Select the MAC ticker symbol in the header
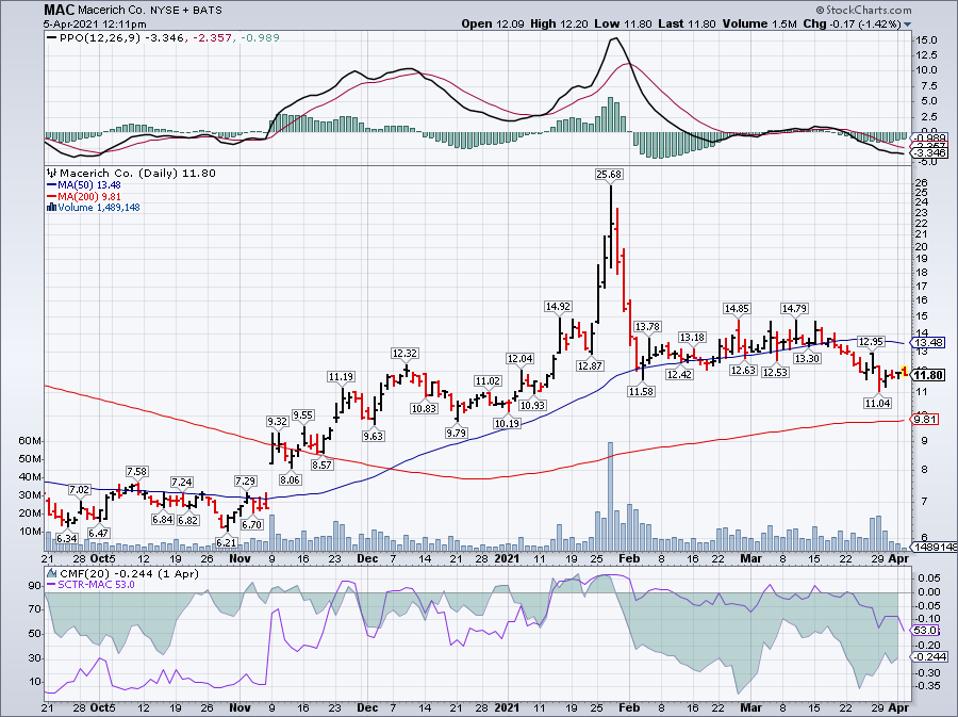Image resolution: width=958 pixels, height=717 pixels. click(59, 10)
